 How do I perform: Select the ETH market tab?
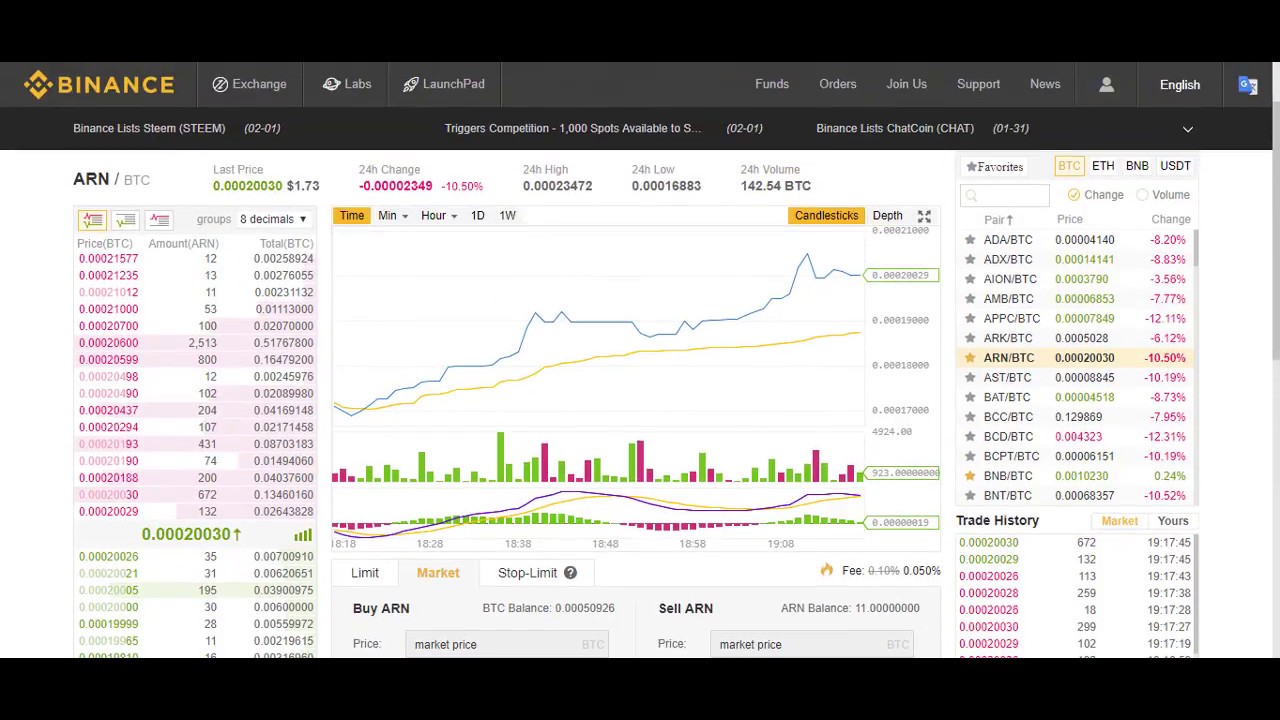coord(1103,166)
